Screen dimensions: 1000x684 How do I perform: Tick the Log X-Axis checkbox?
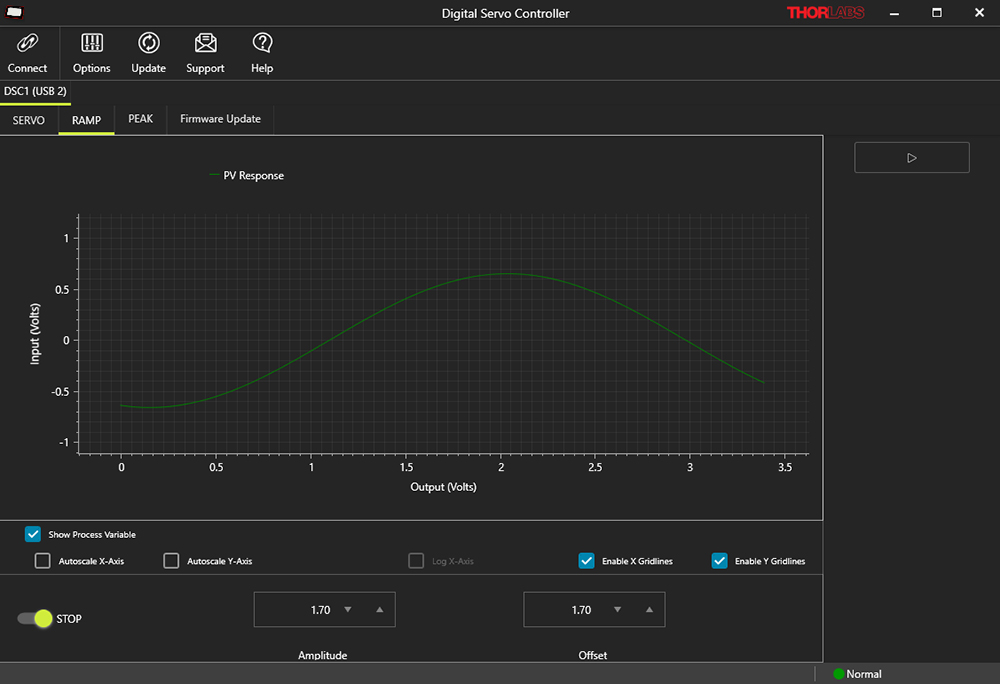pos(416,561)
